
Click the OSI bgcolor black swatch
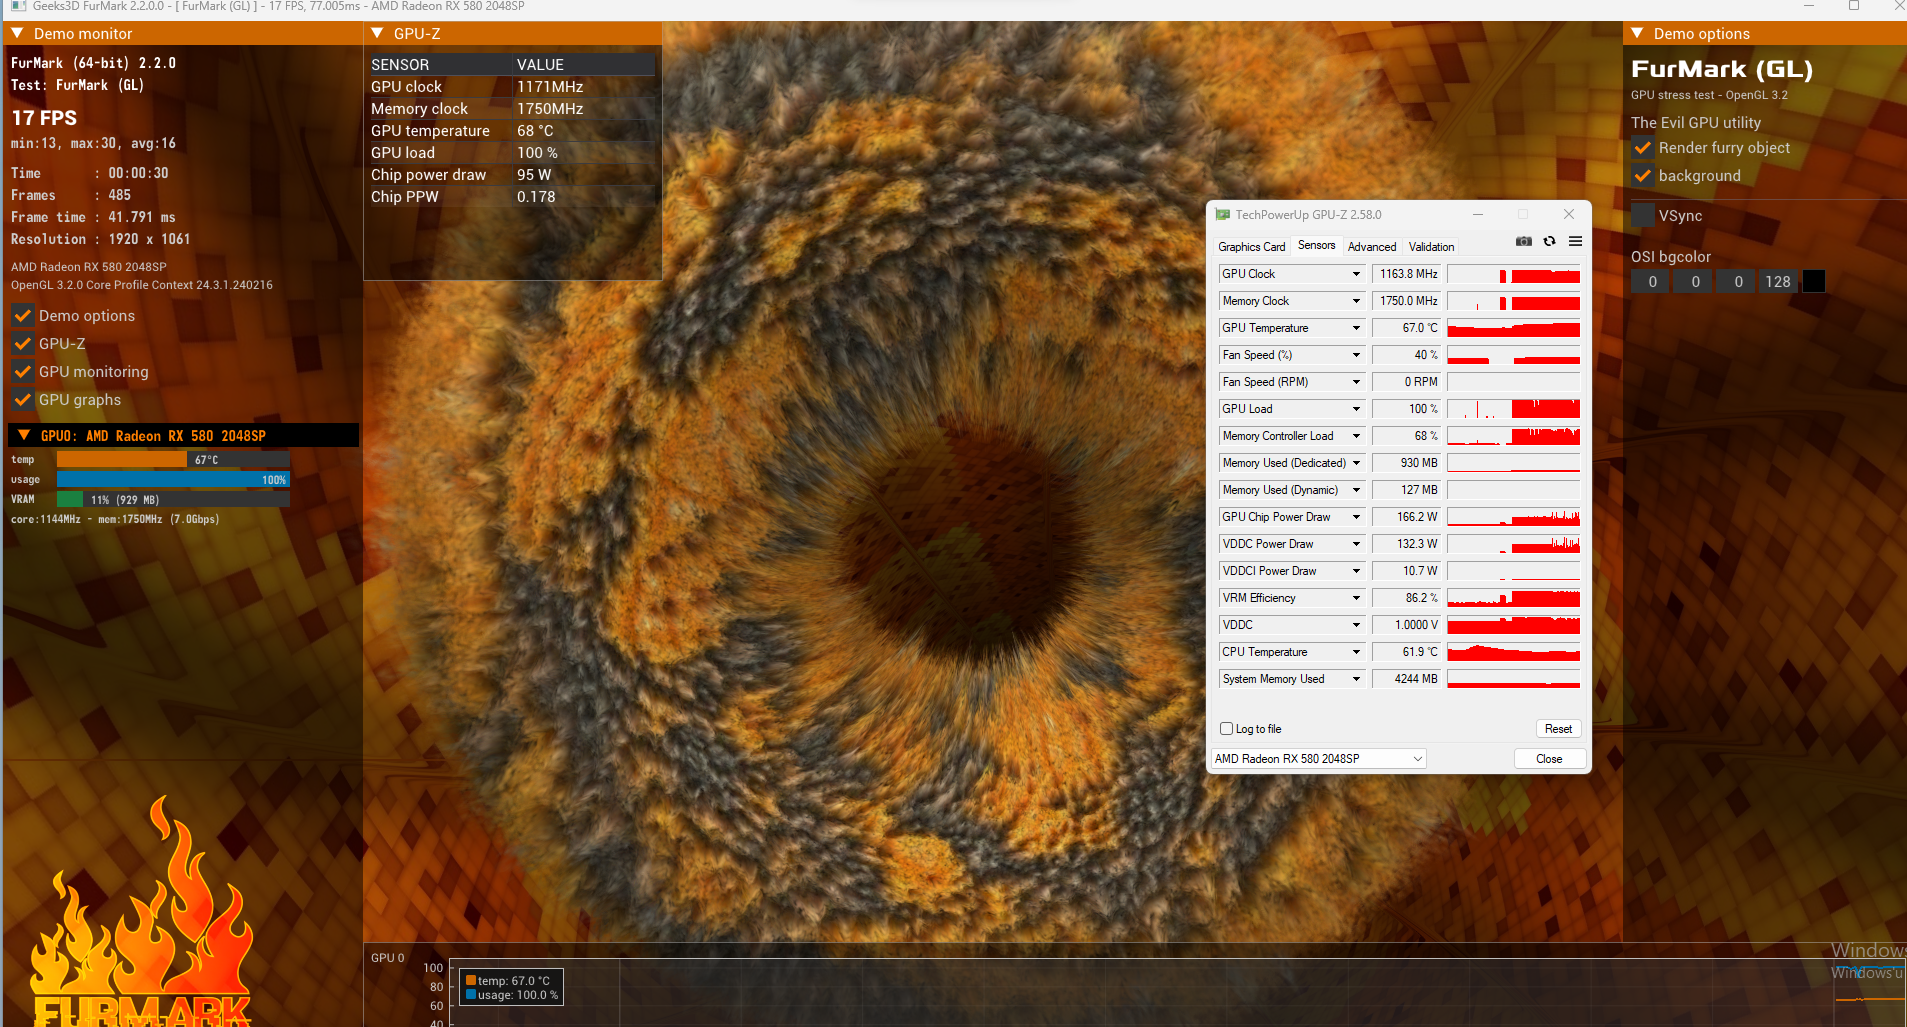(1813, 282)
